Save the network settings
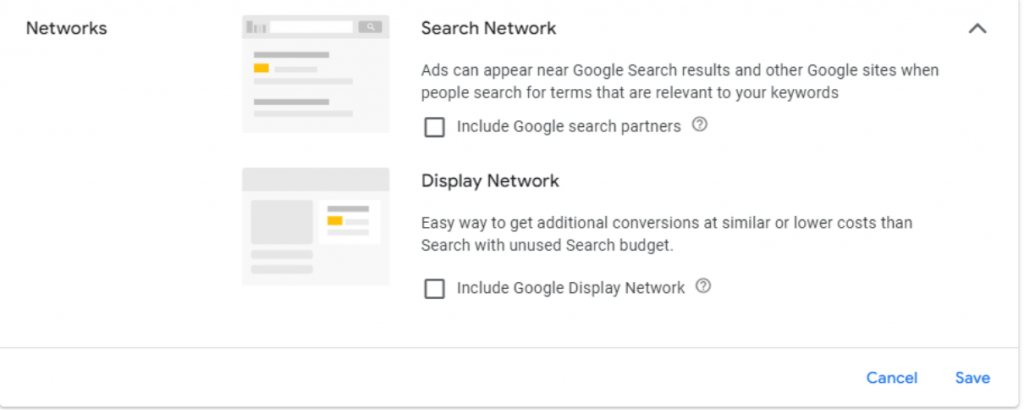 (x=972, y=378)
